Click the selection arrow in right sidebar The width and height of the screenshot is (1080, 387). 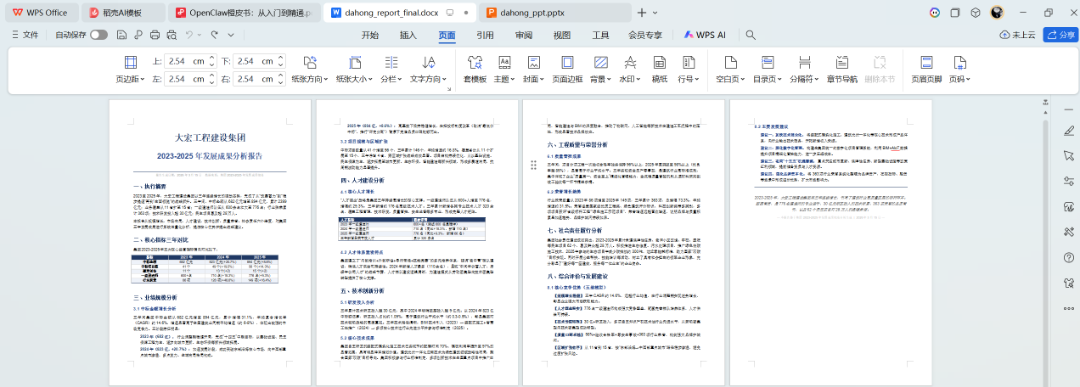tap(1069, 156)
